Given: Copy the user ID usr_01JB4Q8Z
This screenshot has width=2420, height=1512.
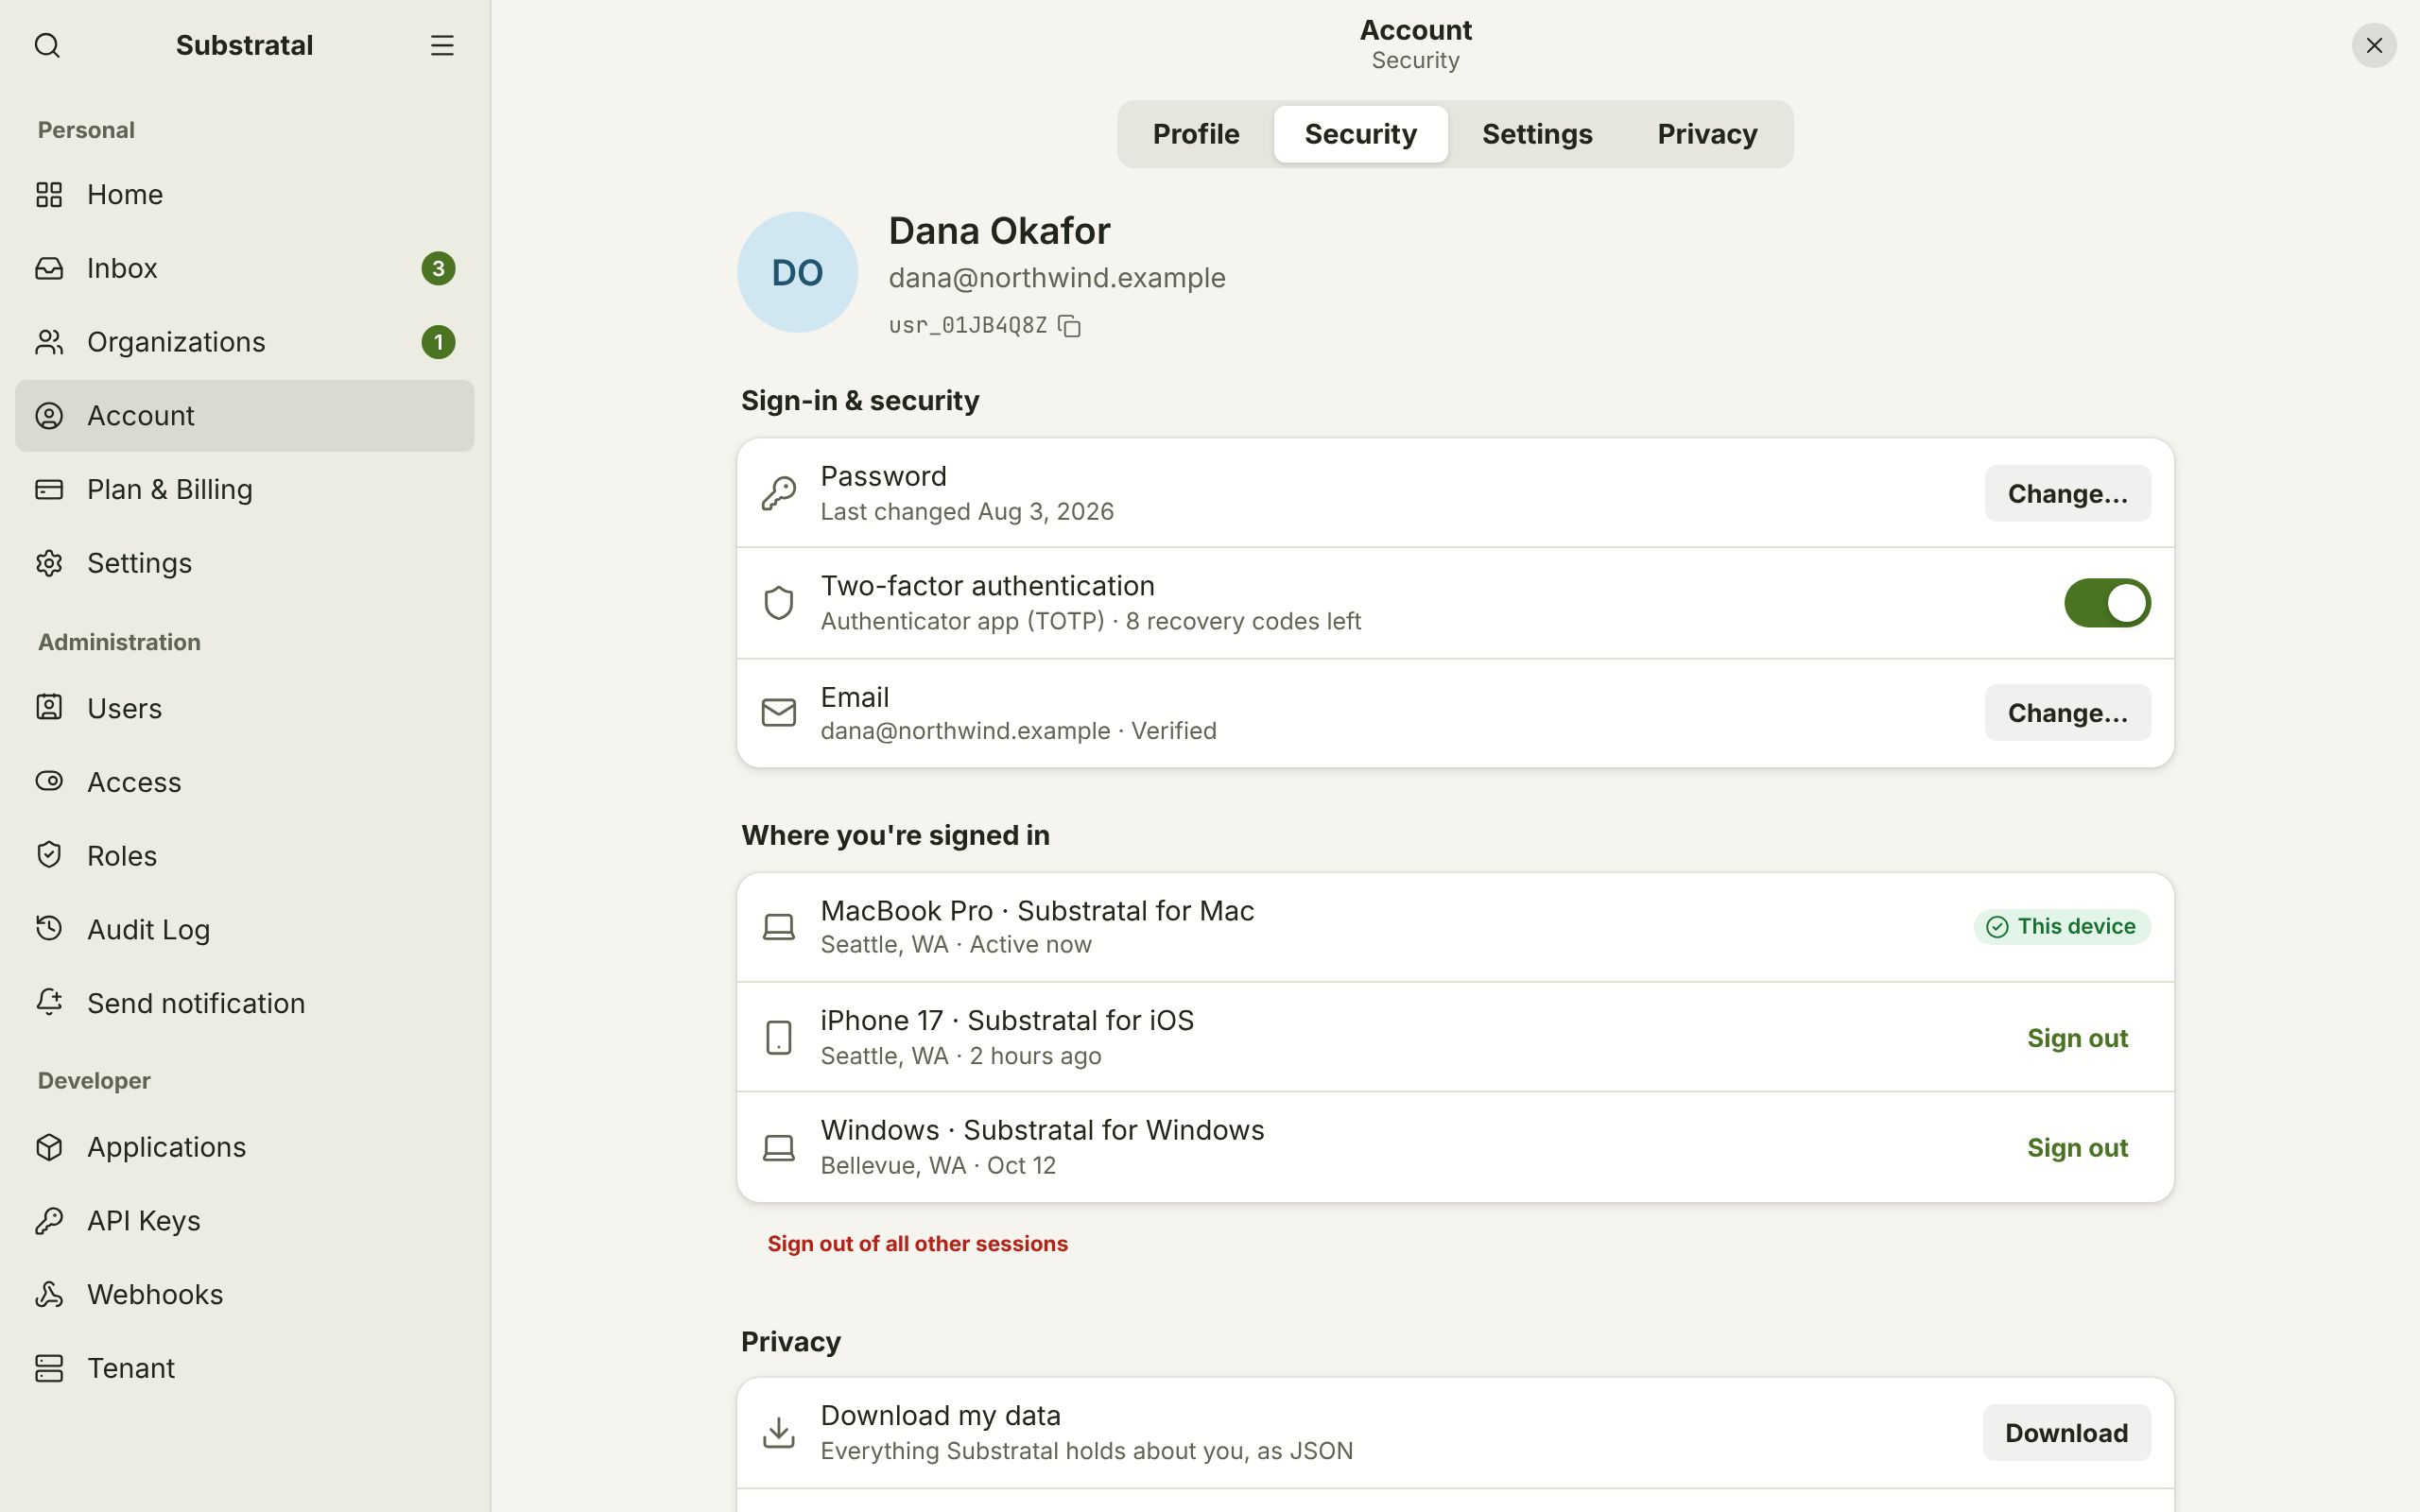Looking at the screenshot, I should pyautogui.click(x=1069, y=326).
